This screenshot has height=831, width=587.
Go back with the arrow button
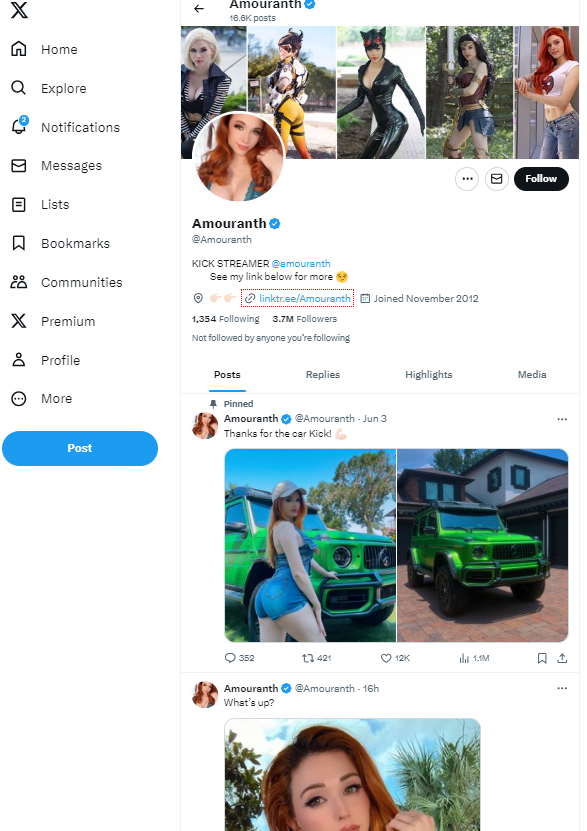pyautogui.click(x=198, y=8)
